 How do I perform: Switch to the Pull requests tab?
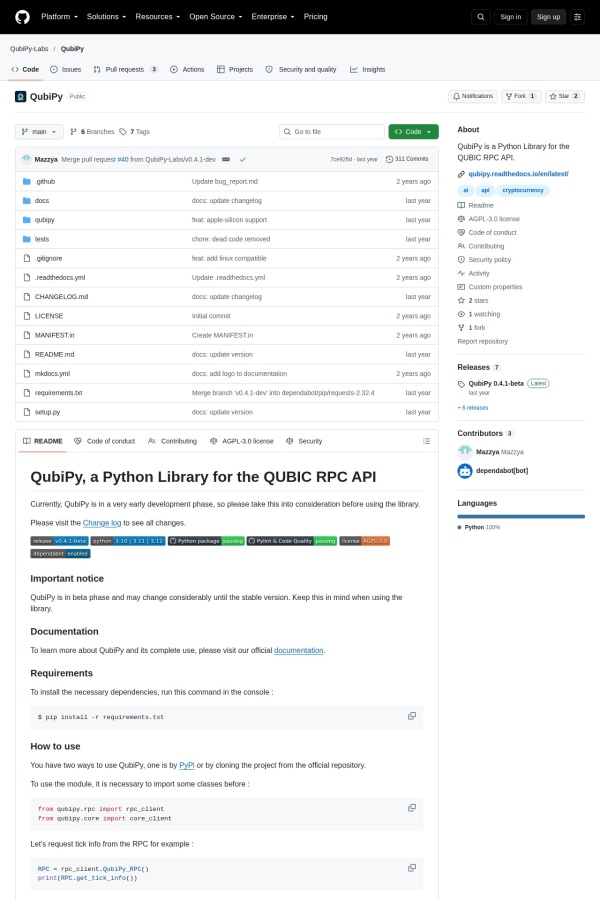[x=126, y=69]
